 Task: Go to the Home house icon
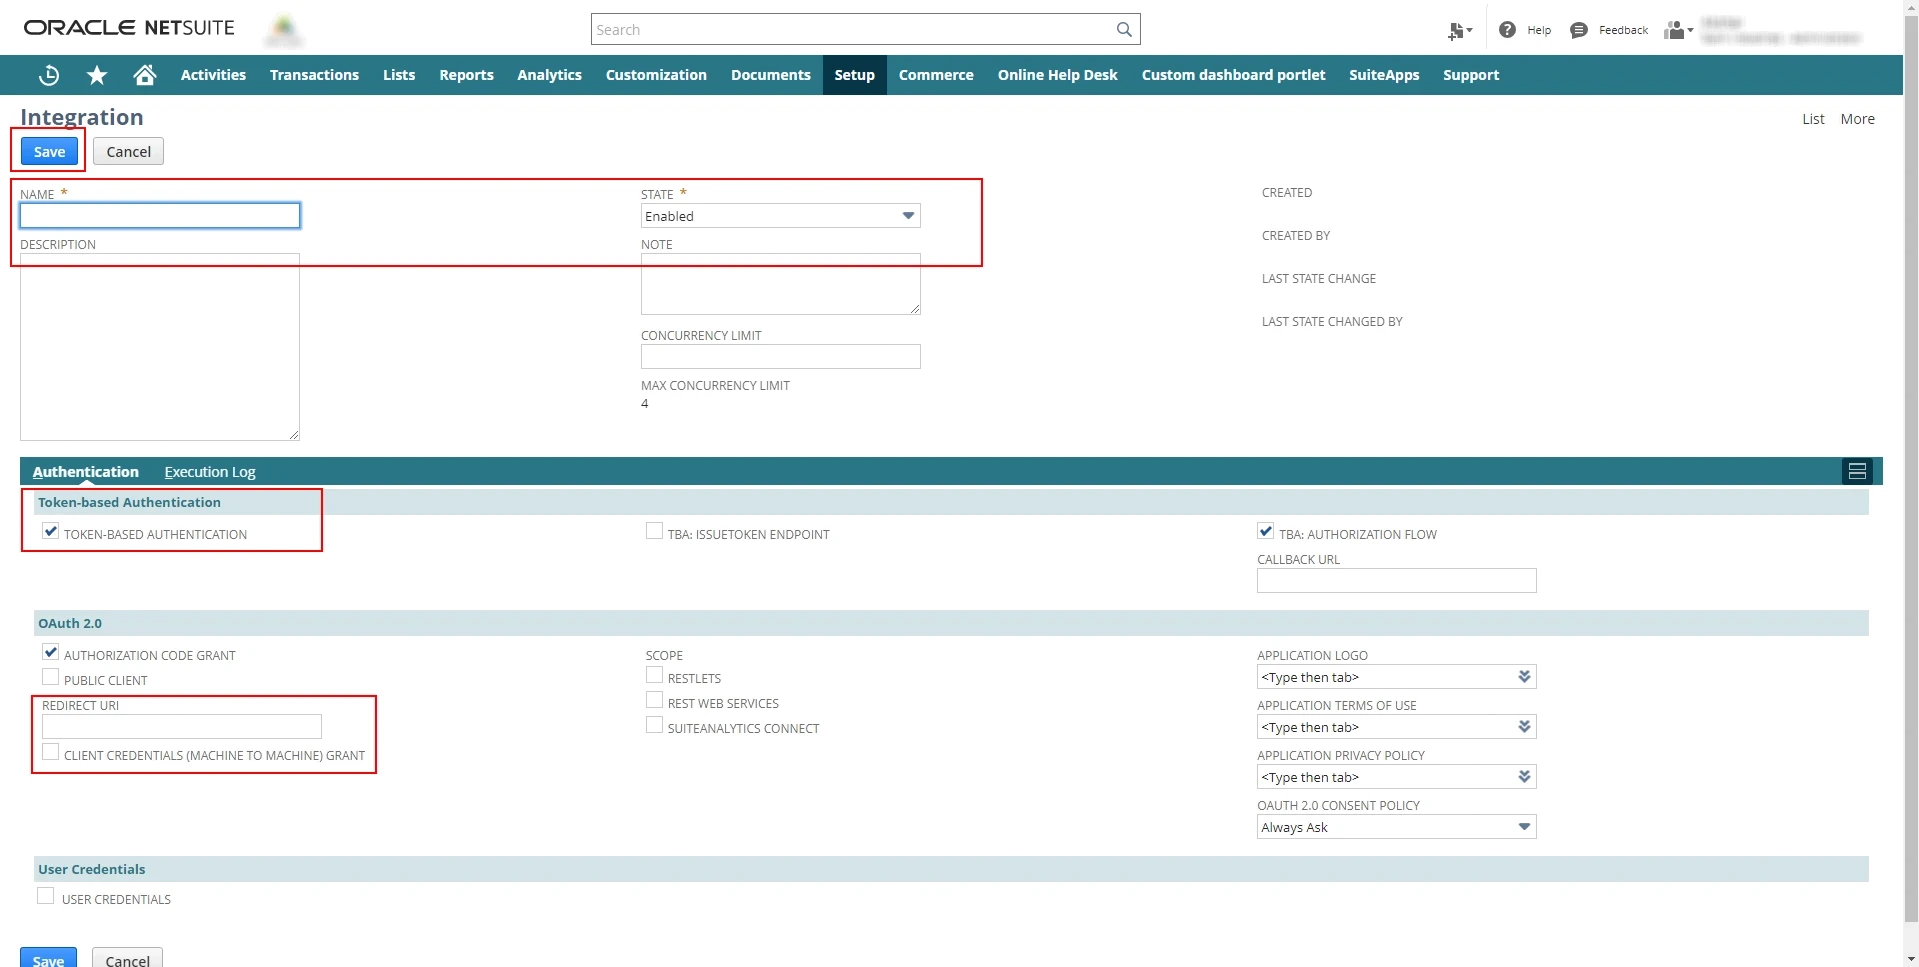coord(145,75)
